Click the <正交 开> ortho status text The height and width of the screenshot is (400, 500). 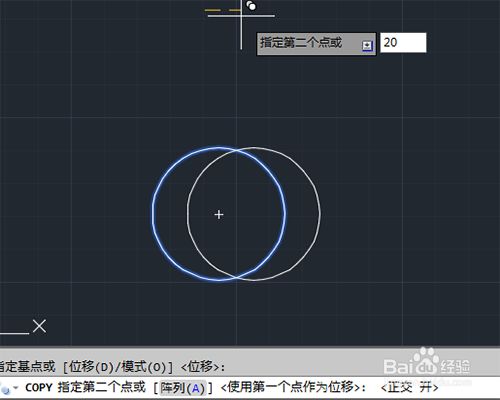pos(409,387)
